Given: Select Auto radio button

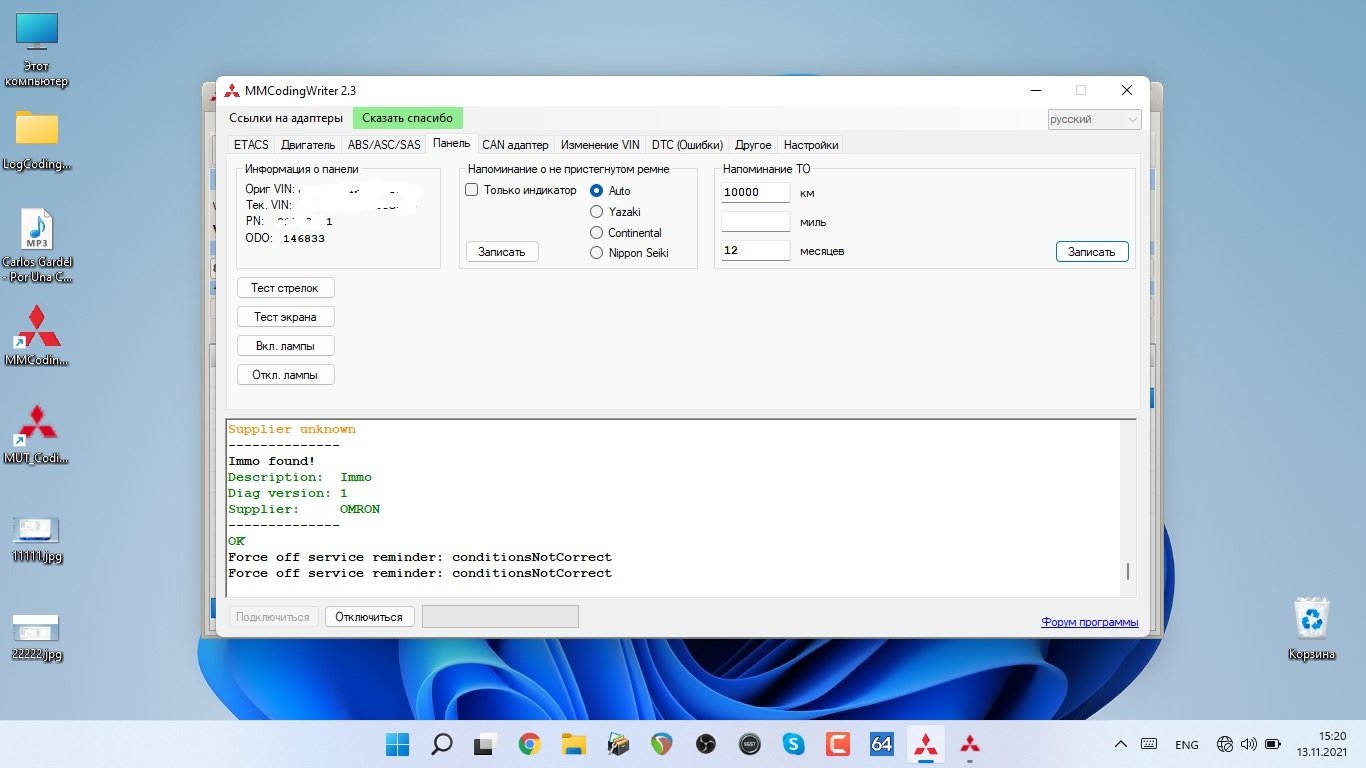Looking at the screenshot, I should 597,190.
